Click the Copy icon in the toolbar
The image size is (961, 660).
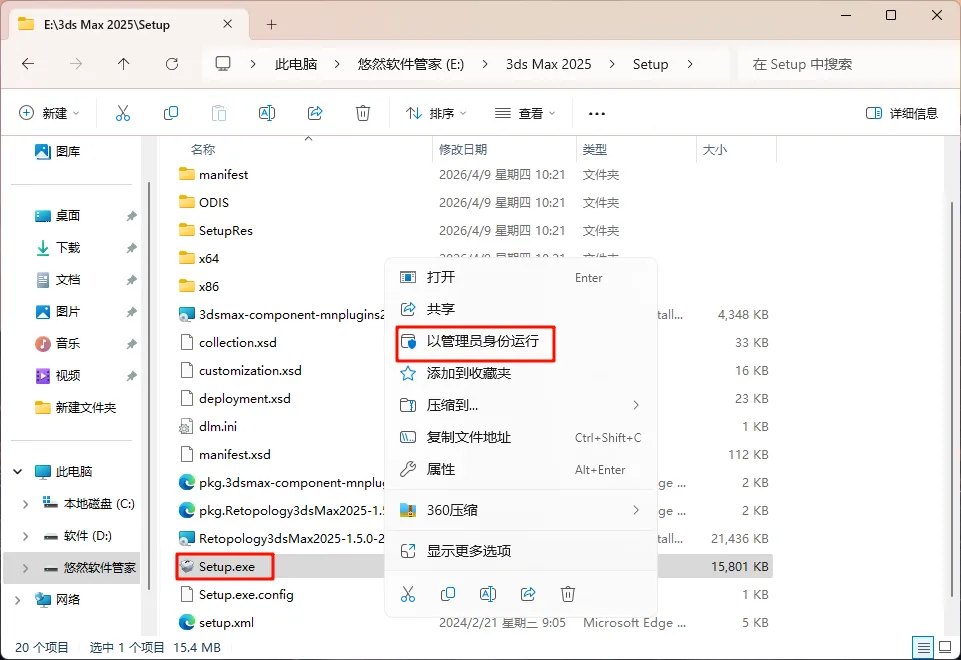(171, 113)
